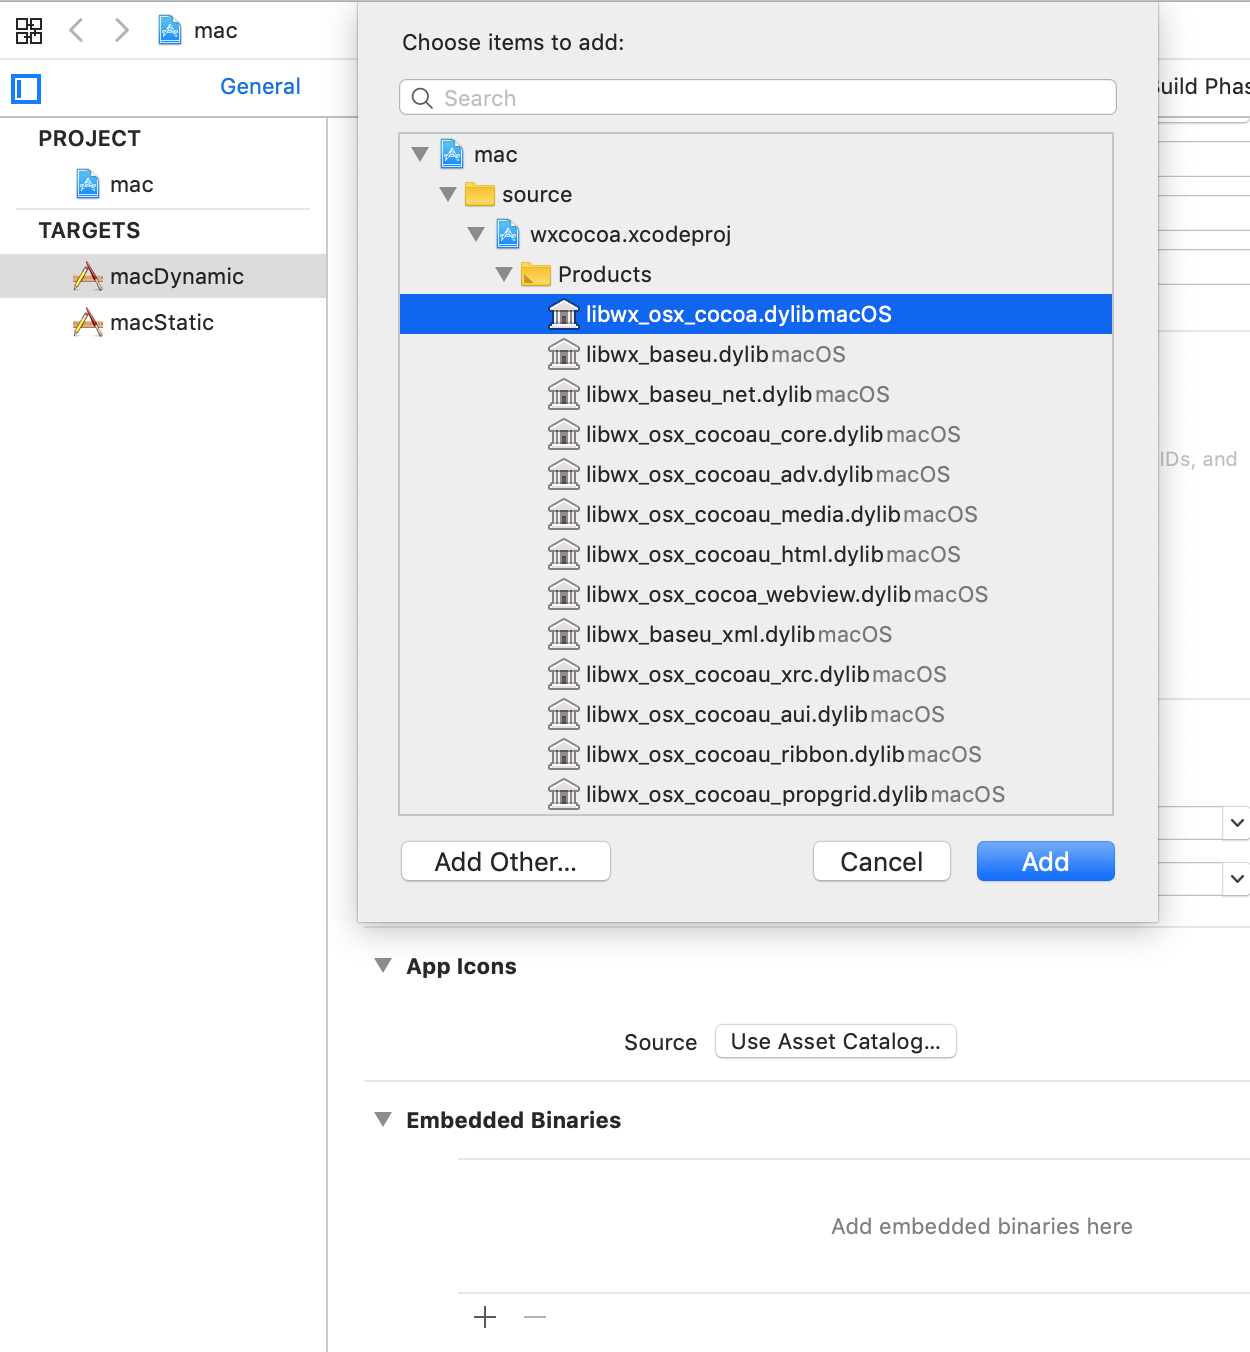Select libwx_osx_cocoau_adv.dylib row
The image size is (1250, 1352).
point(756,474)
